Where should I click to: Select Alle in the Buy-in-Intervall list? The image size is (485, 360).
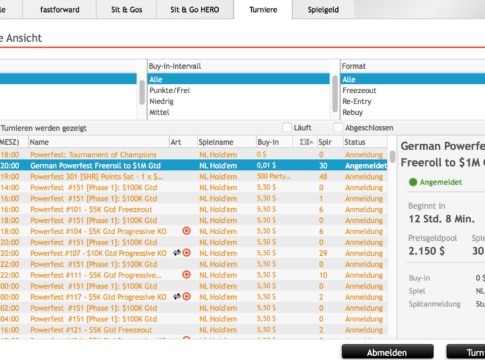[239, 79]
